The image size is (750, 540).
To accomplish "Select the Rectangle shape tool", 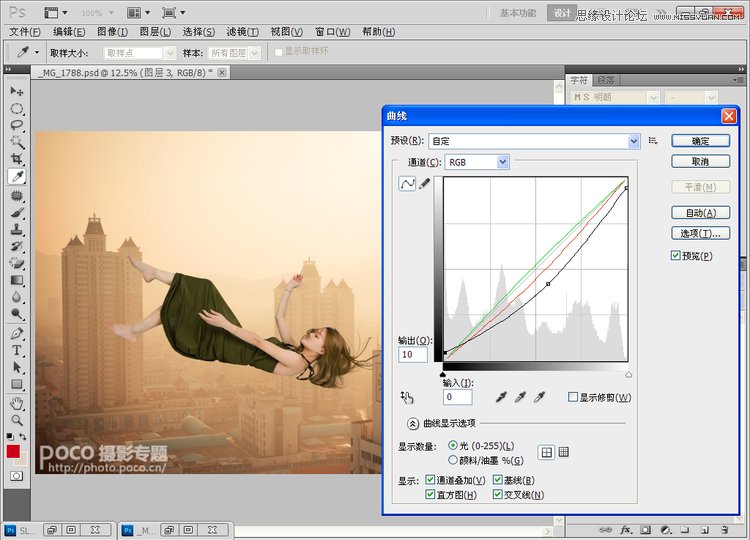I will click(17, 384).
